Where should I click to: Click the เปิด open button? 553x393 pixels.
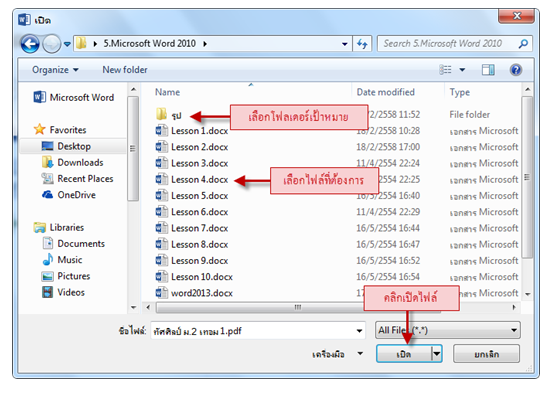[404, 354]
